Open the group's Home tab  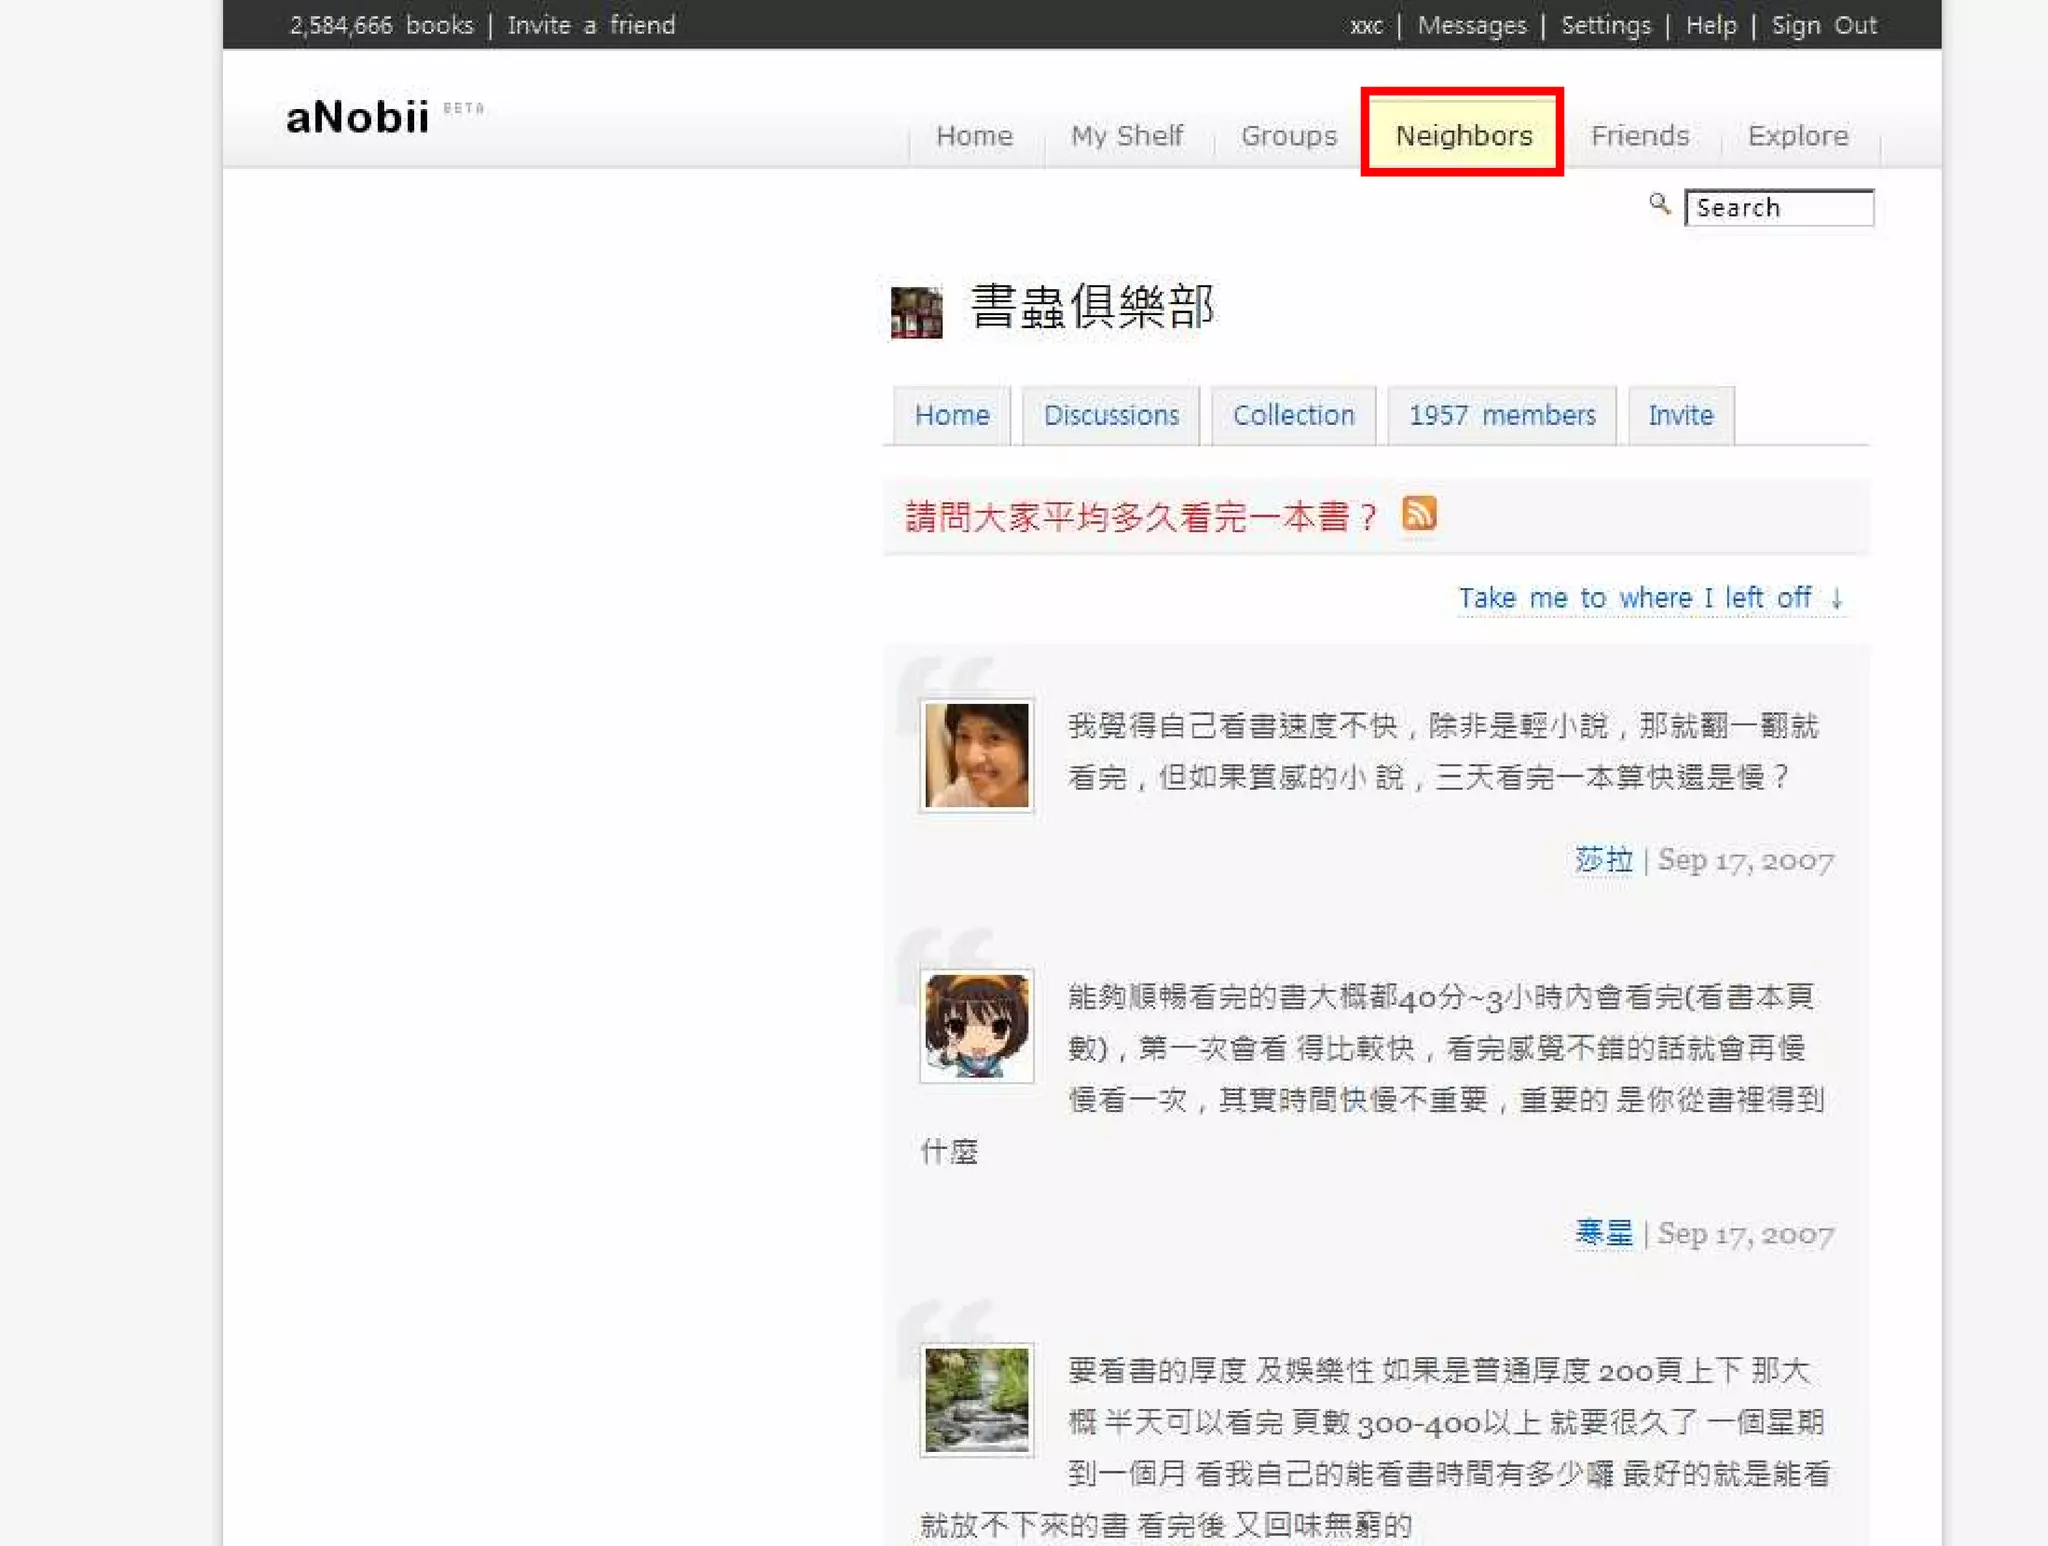click(952, 415)
